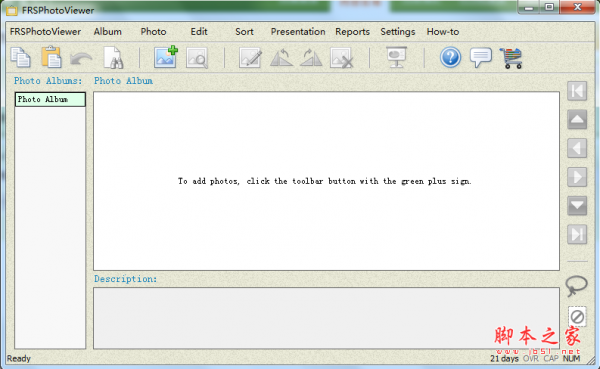Screen dimensions: 600x369
Task: Click the 'To add photos' hint text
Action: tap(324, 181)
